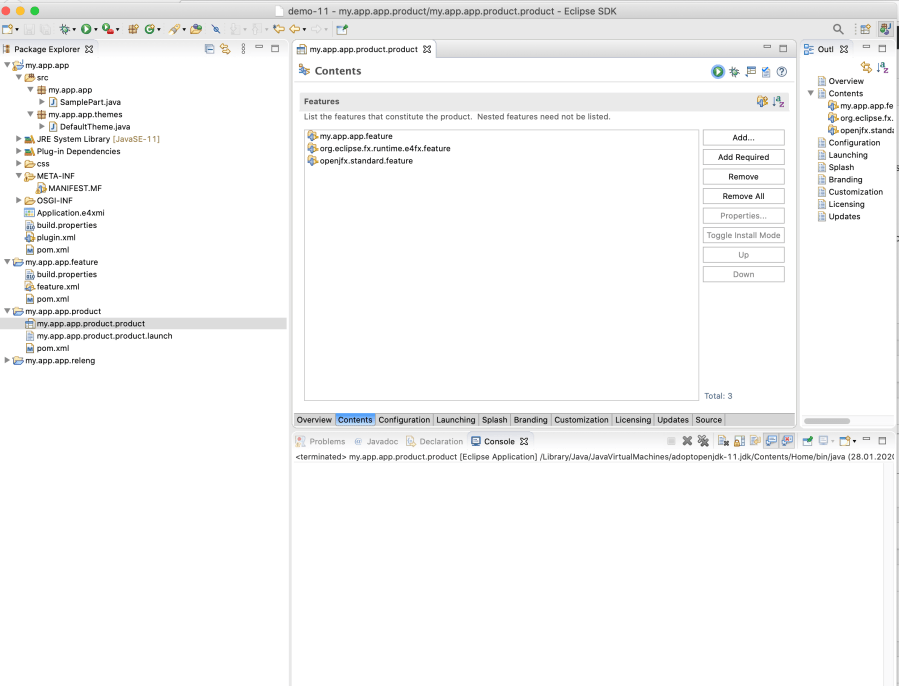Toggle Console scroll lock button
899x686 pixels.
[739, 441]
